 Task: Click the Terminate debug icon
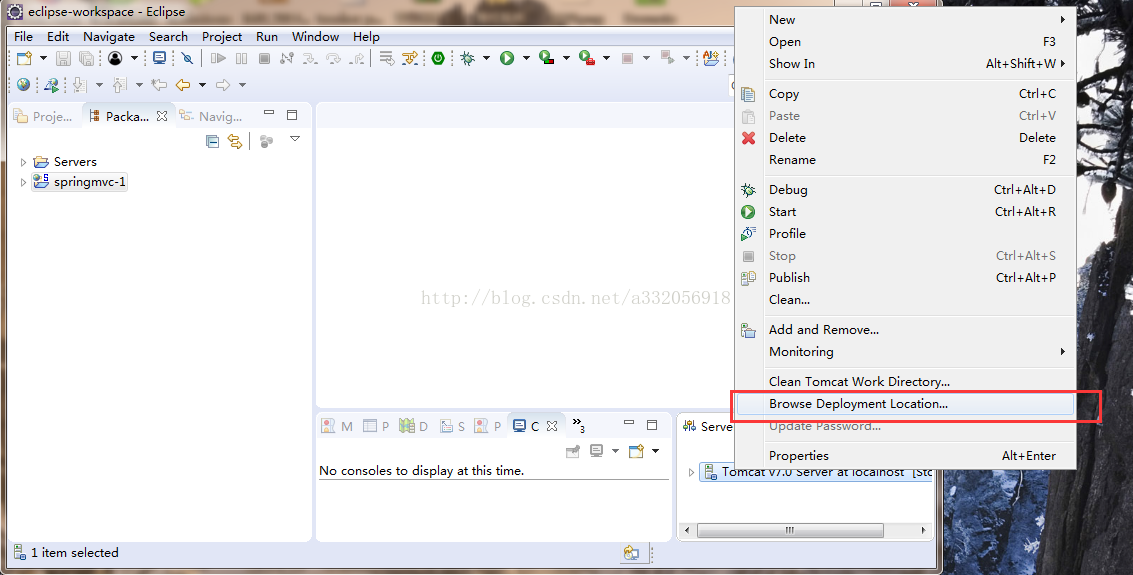pos(264,59)
